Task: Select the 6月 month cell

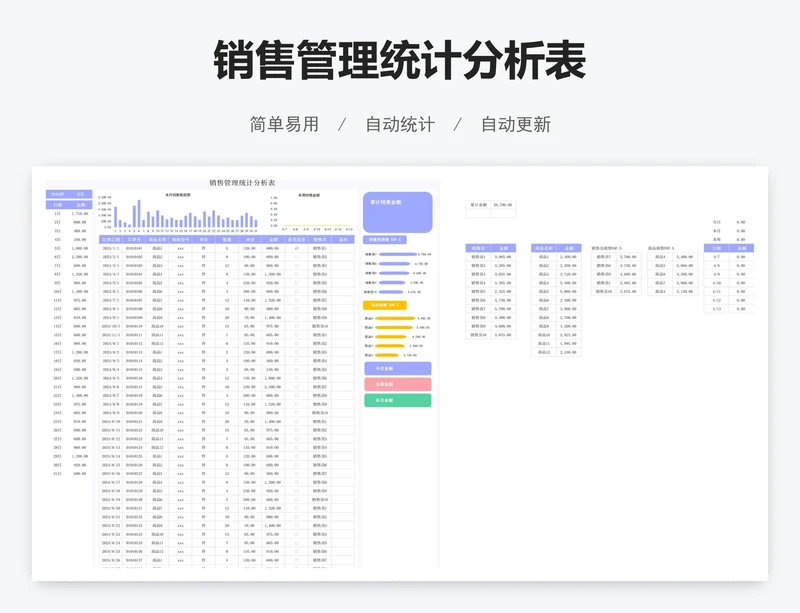Action: click(x=81, y=194)
